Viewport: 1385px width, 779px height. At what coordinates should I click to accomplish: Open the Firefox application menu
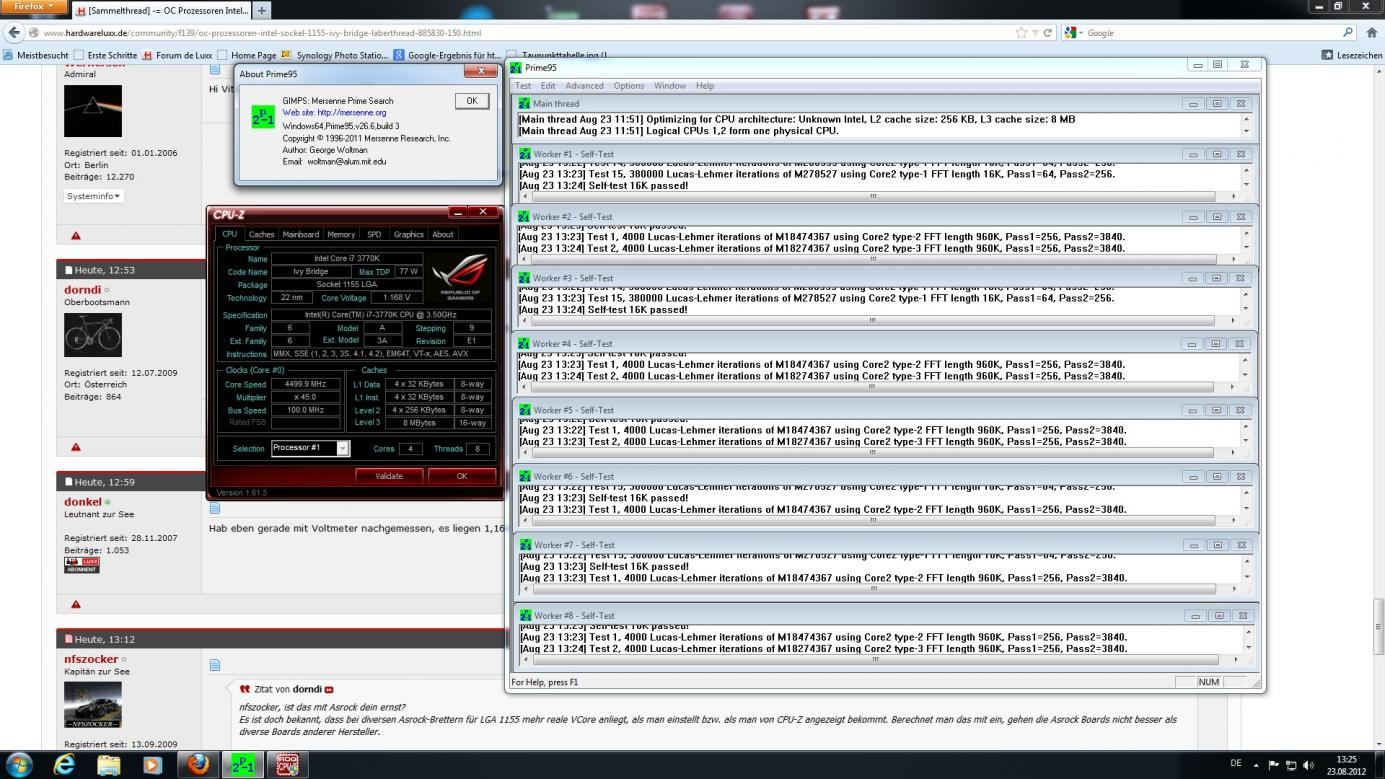[x=33, y=7]
